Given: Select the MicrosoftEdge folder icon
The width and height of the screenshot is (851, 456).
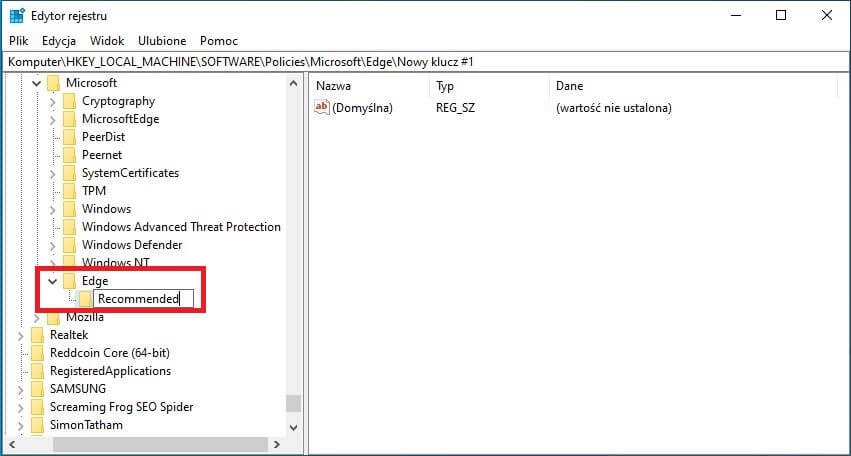Looking at the screenshot, I should [x=69, y=119].
